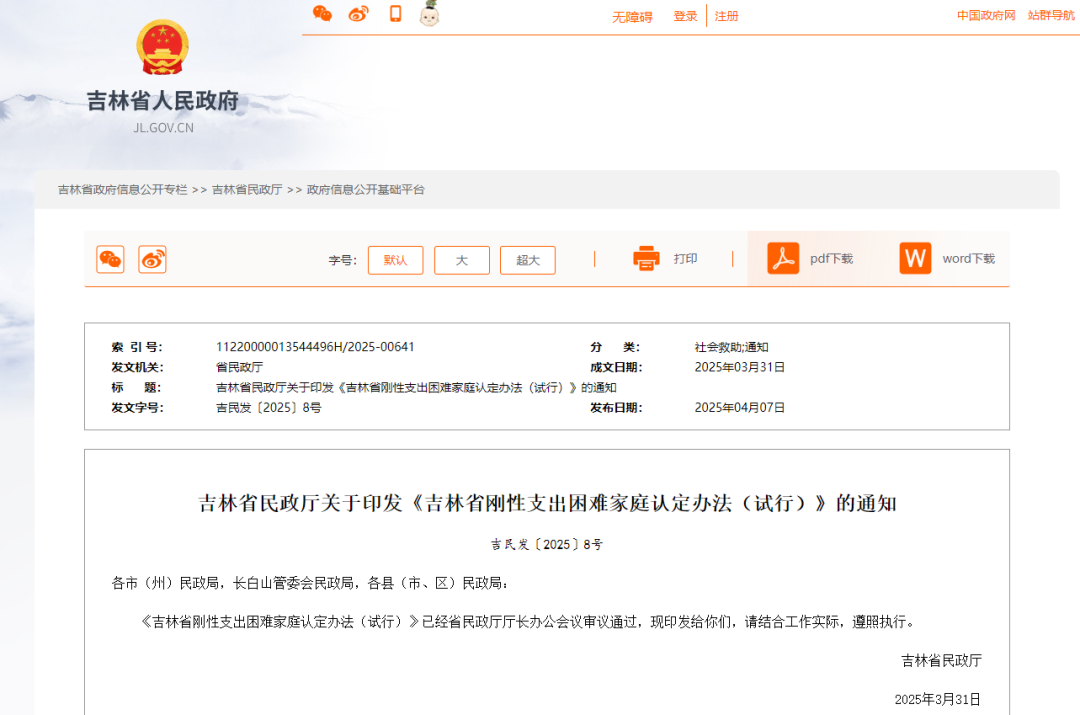Open the 站群导航 site navigation menu

1051,15
